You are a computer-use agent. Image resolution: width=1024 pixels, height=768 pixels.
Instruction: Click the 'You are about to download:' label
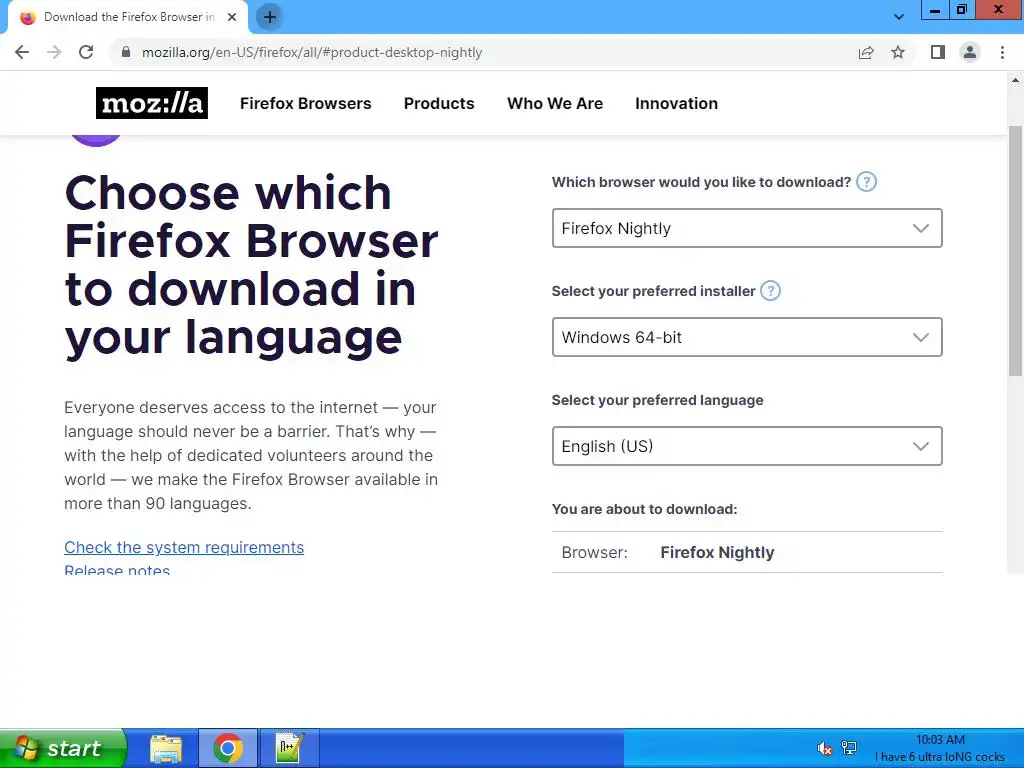click(x=645, y=509)
